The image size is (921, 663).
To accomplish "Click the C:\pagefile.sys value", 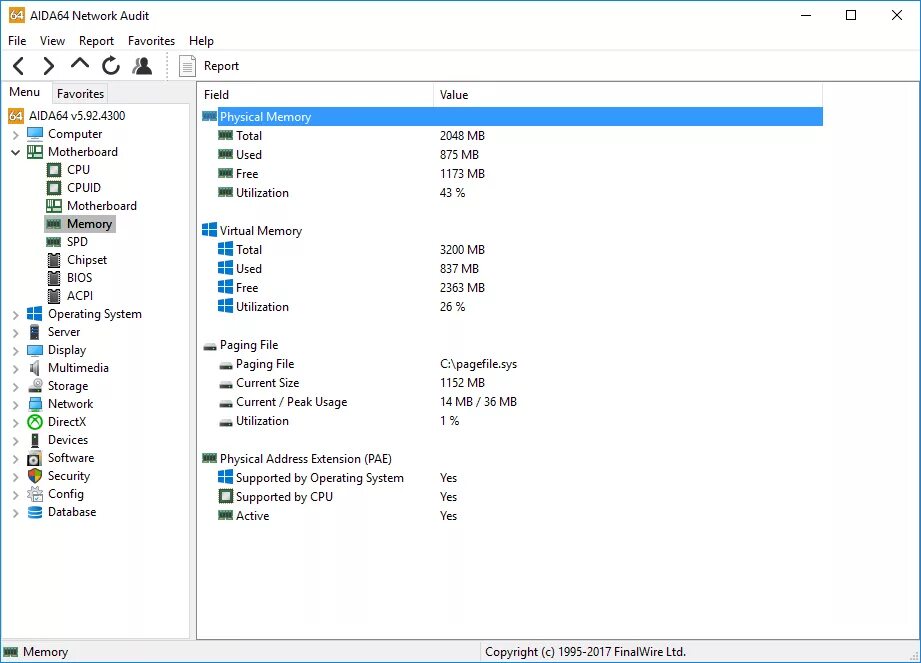I will (x=478, y=364).
